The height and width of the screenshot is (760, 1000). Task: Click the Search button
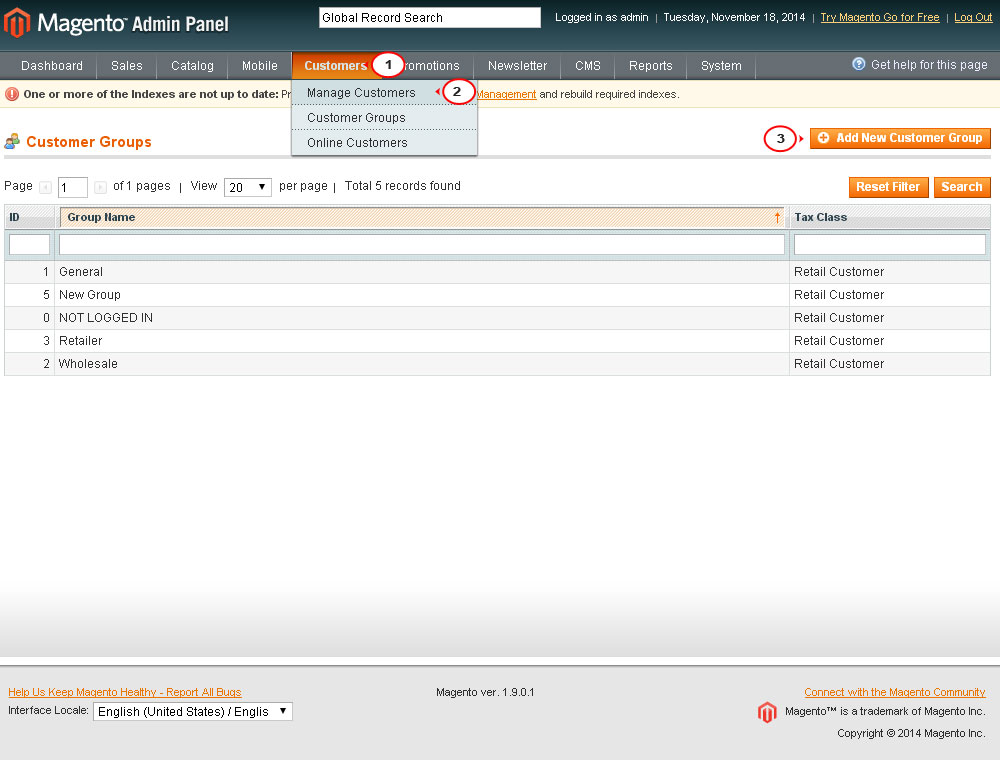tap(962, 187)
